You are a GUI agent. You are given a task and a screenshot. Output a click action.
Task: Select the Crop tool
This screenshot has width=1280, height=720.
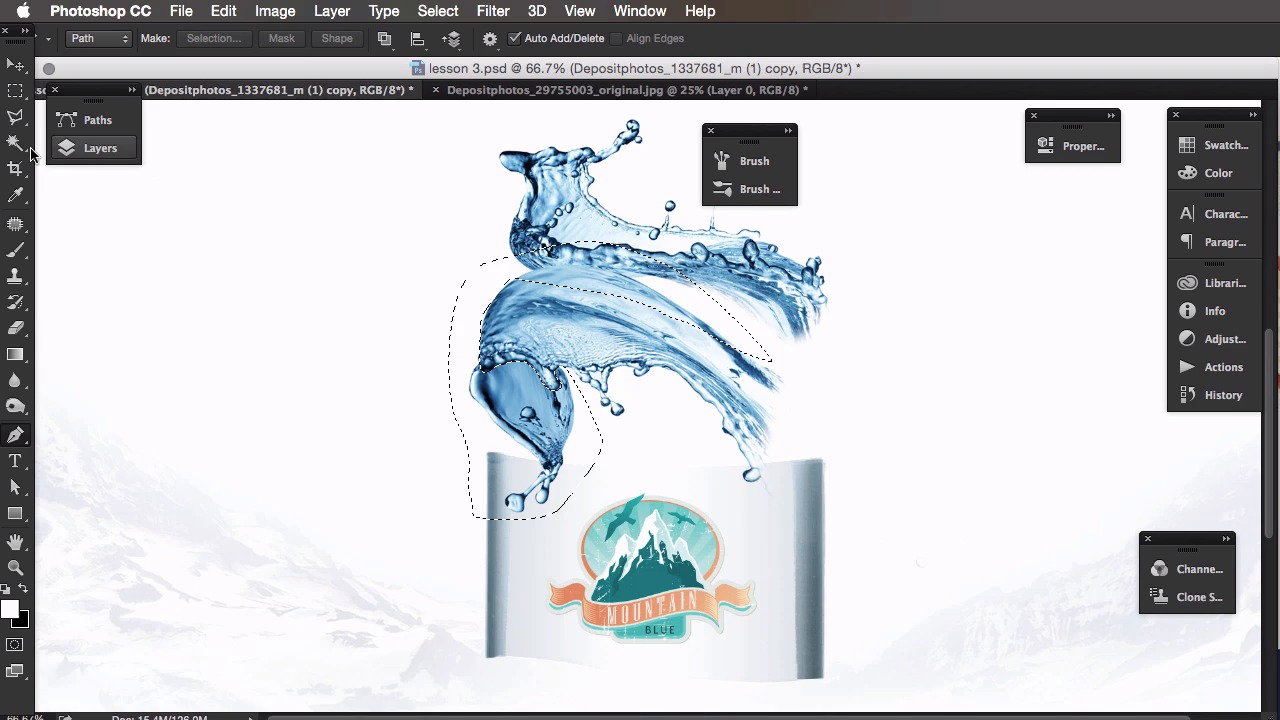click(15, 169)
